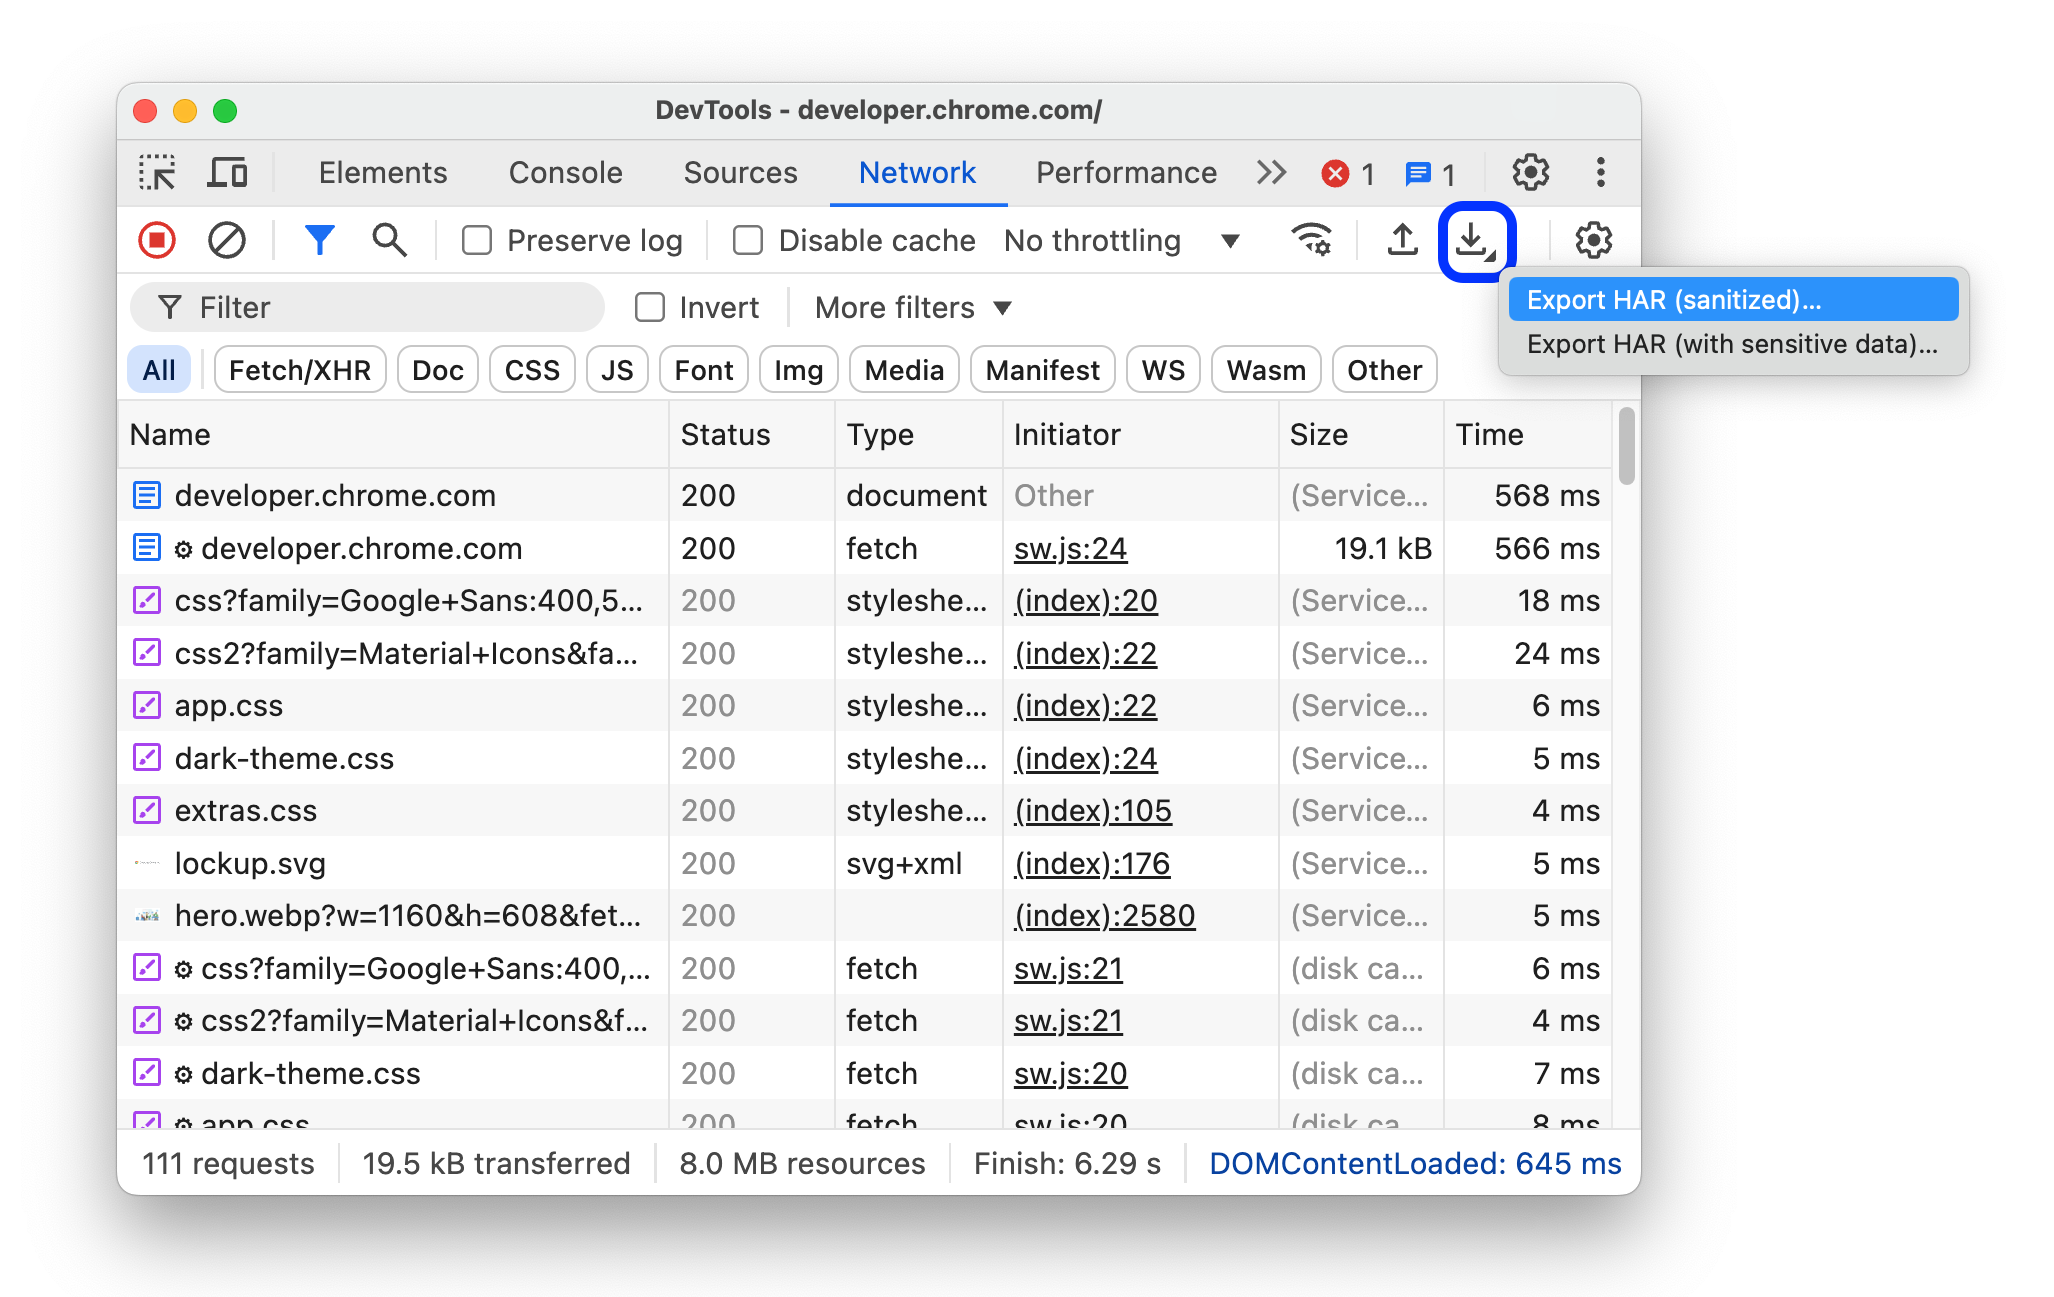Expand the hidden DevTools tabs chevron
2054x1297 pixels.
click(x=1267, y=172)
